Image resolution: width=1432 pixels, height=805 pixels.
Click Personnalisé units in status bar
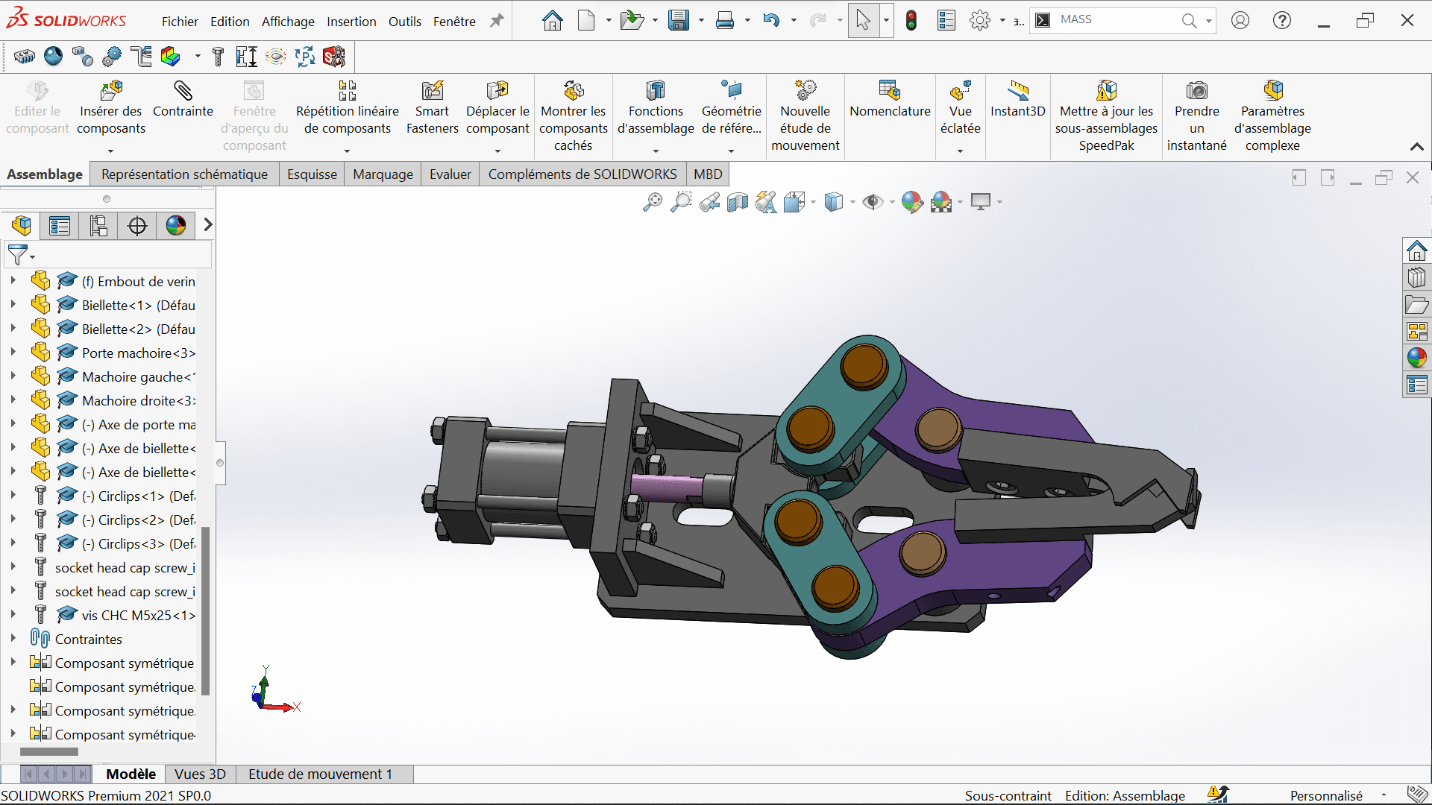(1326, 796)
